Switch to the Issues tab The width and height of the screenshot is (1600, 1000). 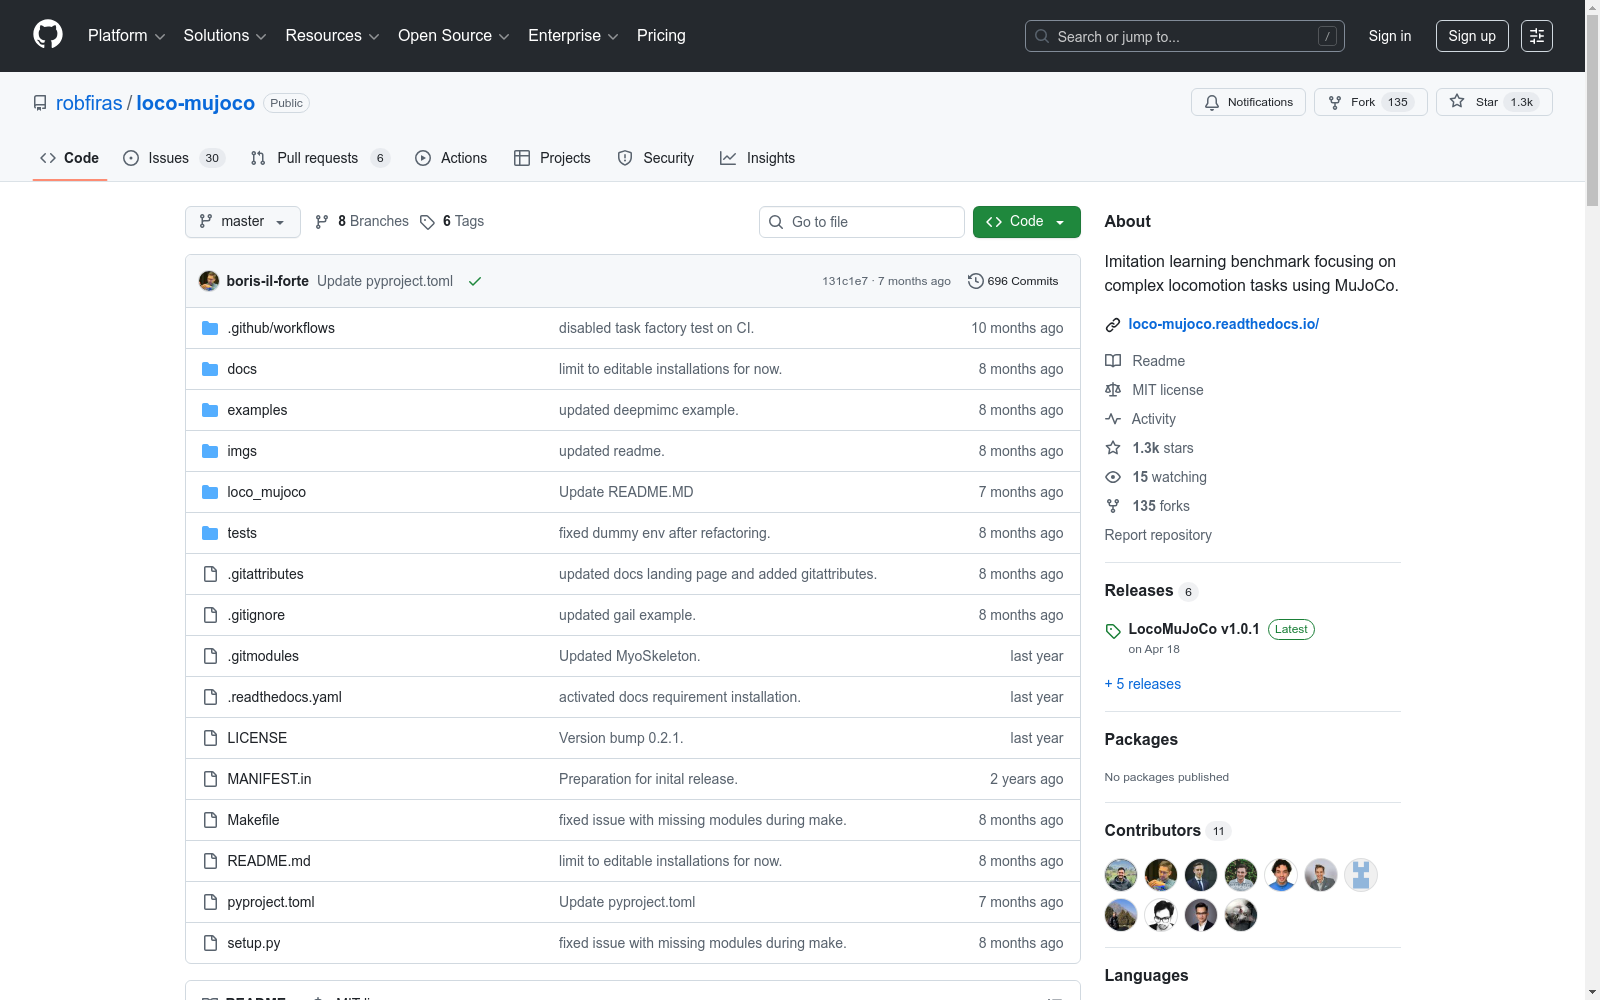(x=174, y=158)
